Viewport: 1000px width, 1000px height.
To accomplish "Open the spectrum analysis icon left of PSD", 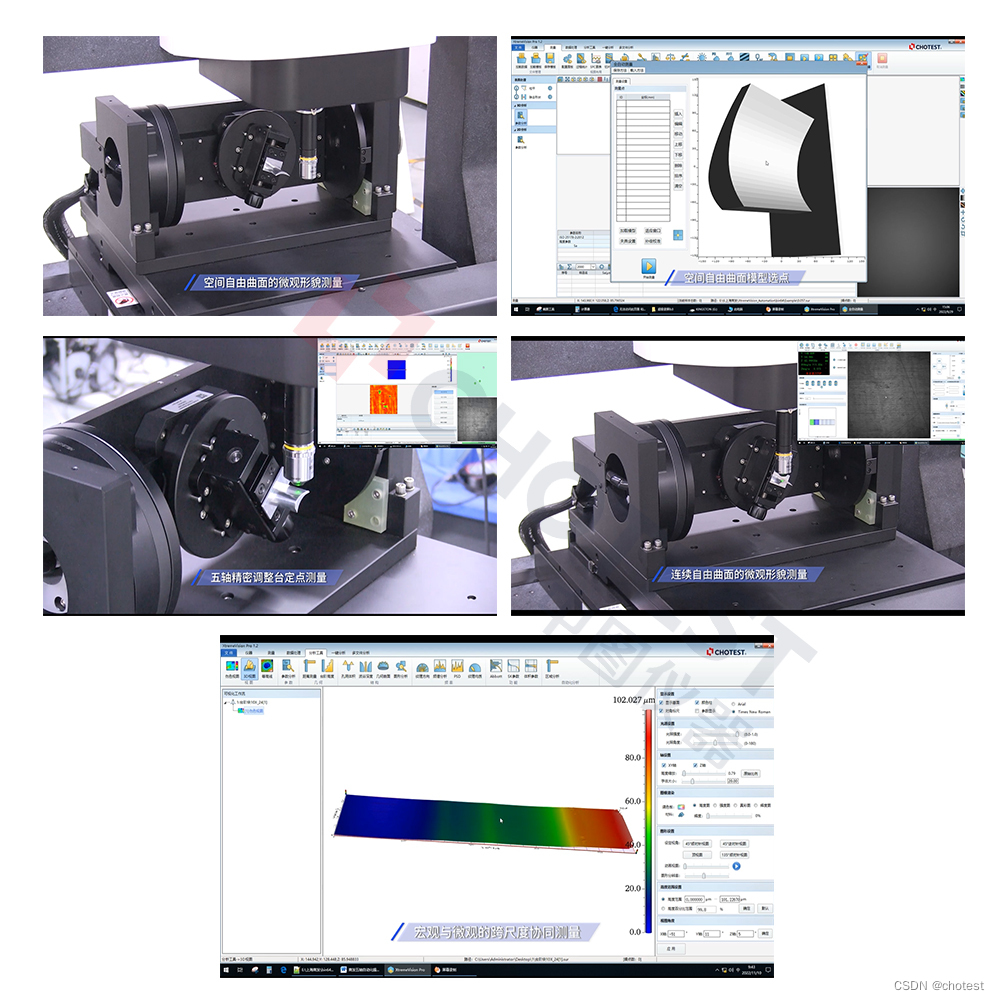I will coord(440,666).
